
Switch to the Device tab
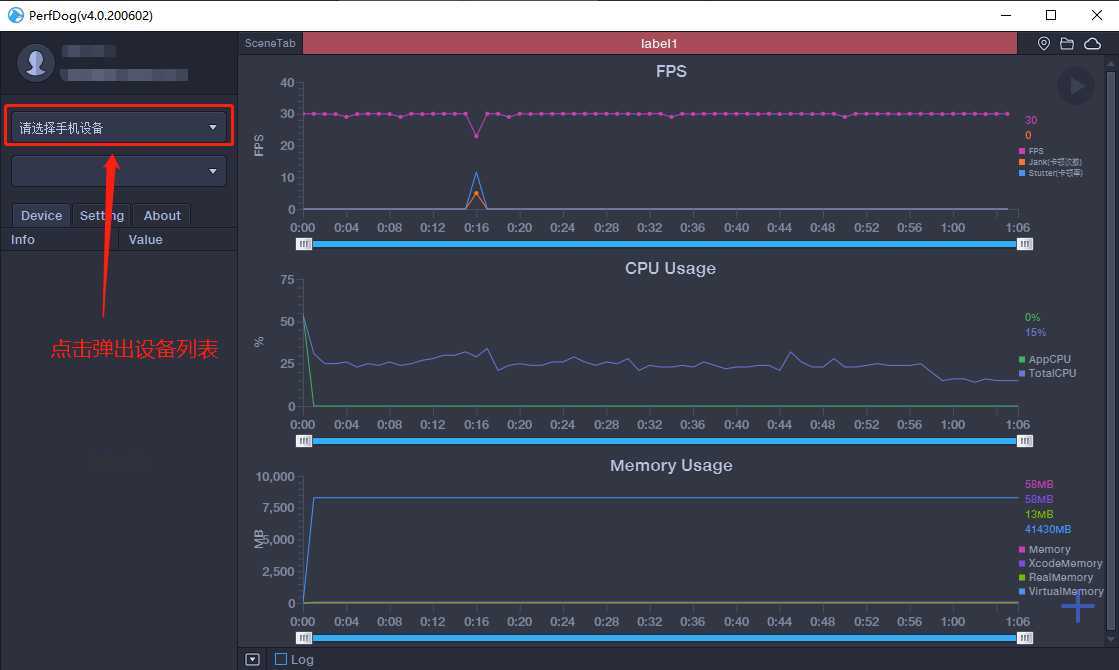pyautogui.click(x=41, y=215)
